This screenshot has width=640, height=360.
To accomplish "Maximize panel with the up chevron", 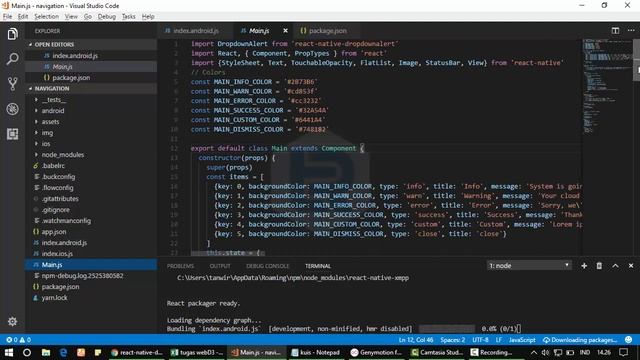I will tap(615, 266).
